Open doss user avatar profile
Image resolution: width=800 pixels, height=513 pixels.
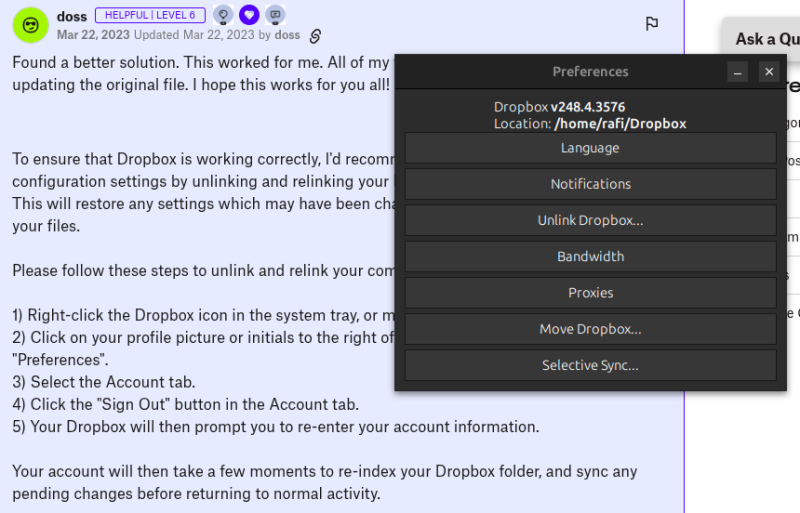31,25
